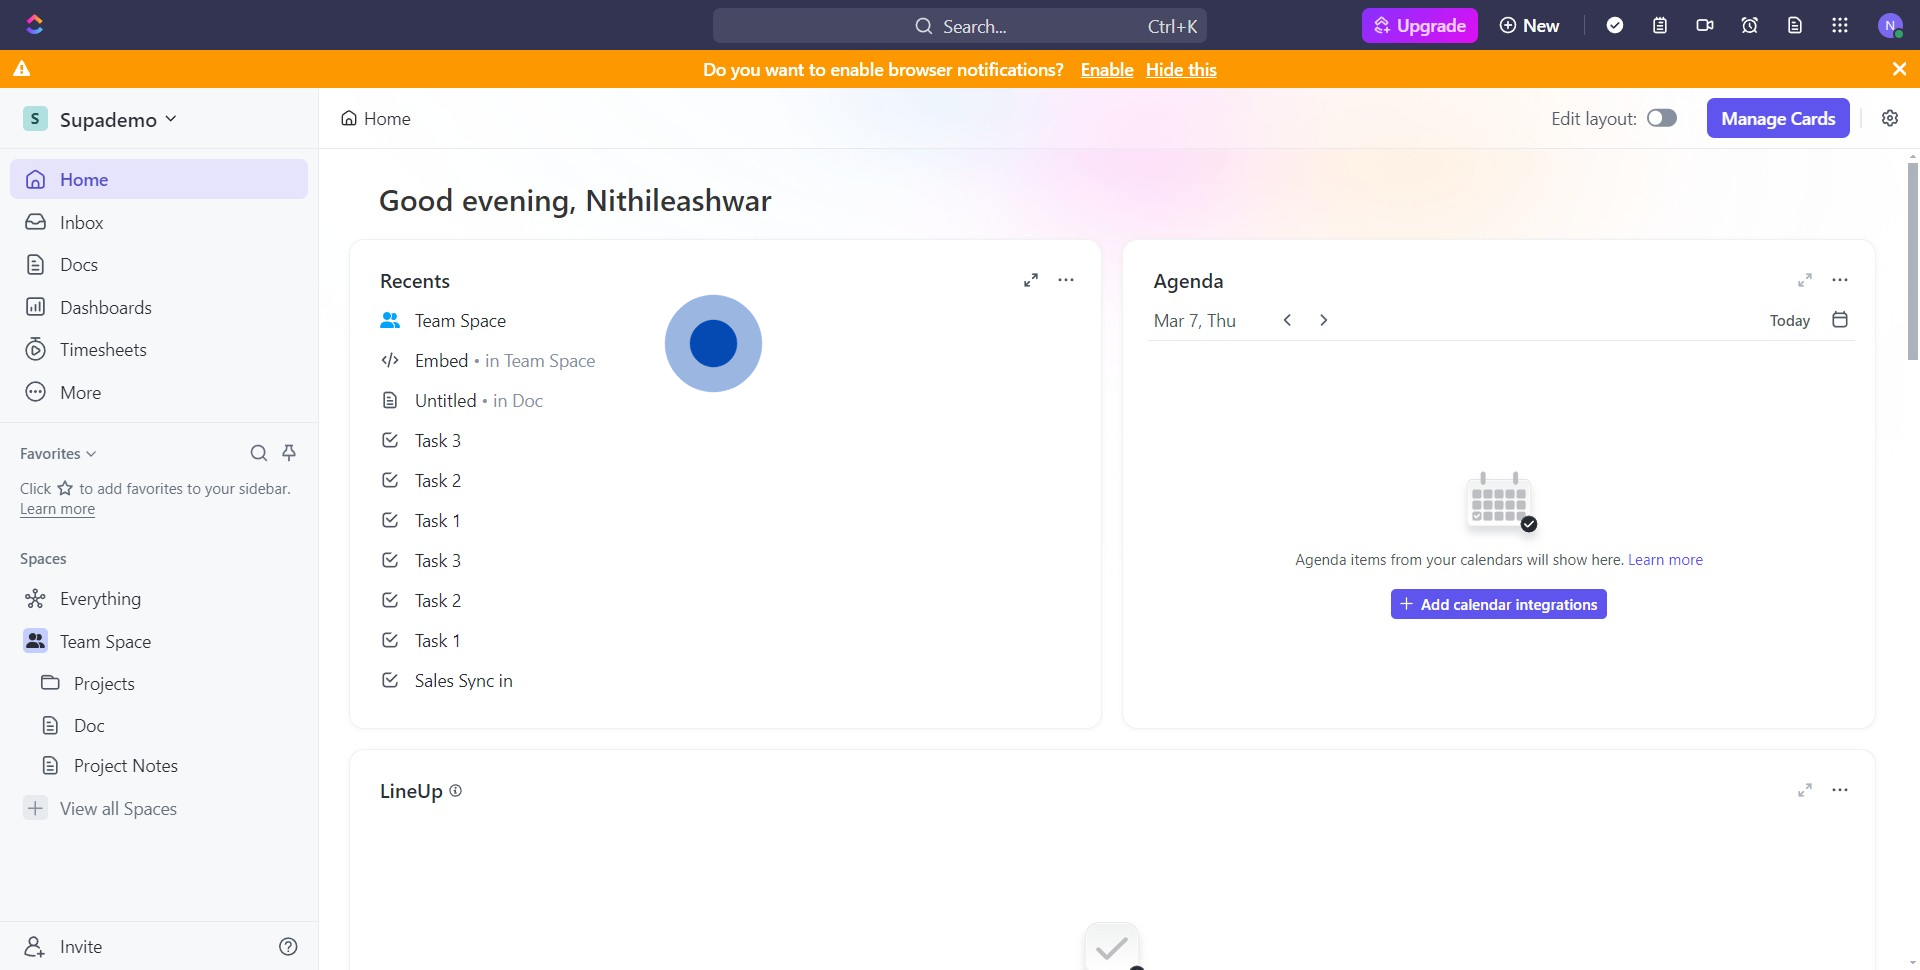Viewport: 1920px width, 970px height.
Task: Click Learn more under Favorites
Action: (57, 509)
